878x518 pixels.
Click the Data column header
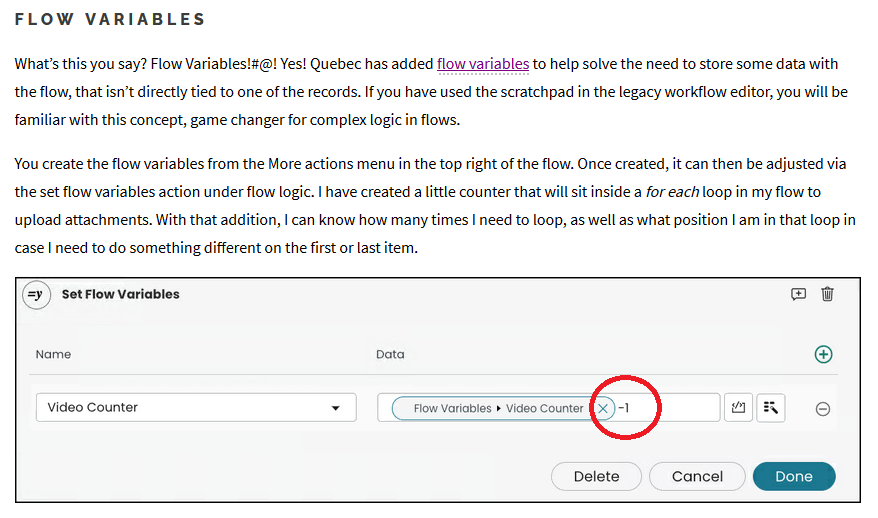coord(390,354)
